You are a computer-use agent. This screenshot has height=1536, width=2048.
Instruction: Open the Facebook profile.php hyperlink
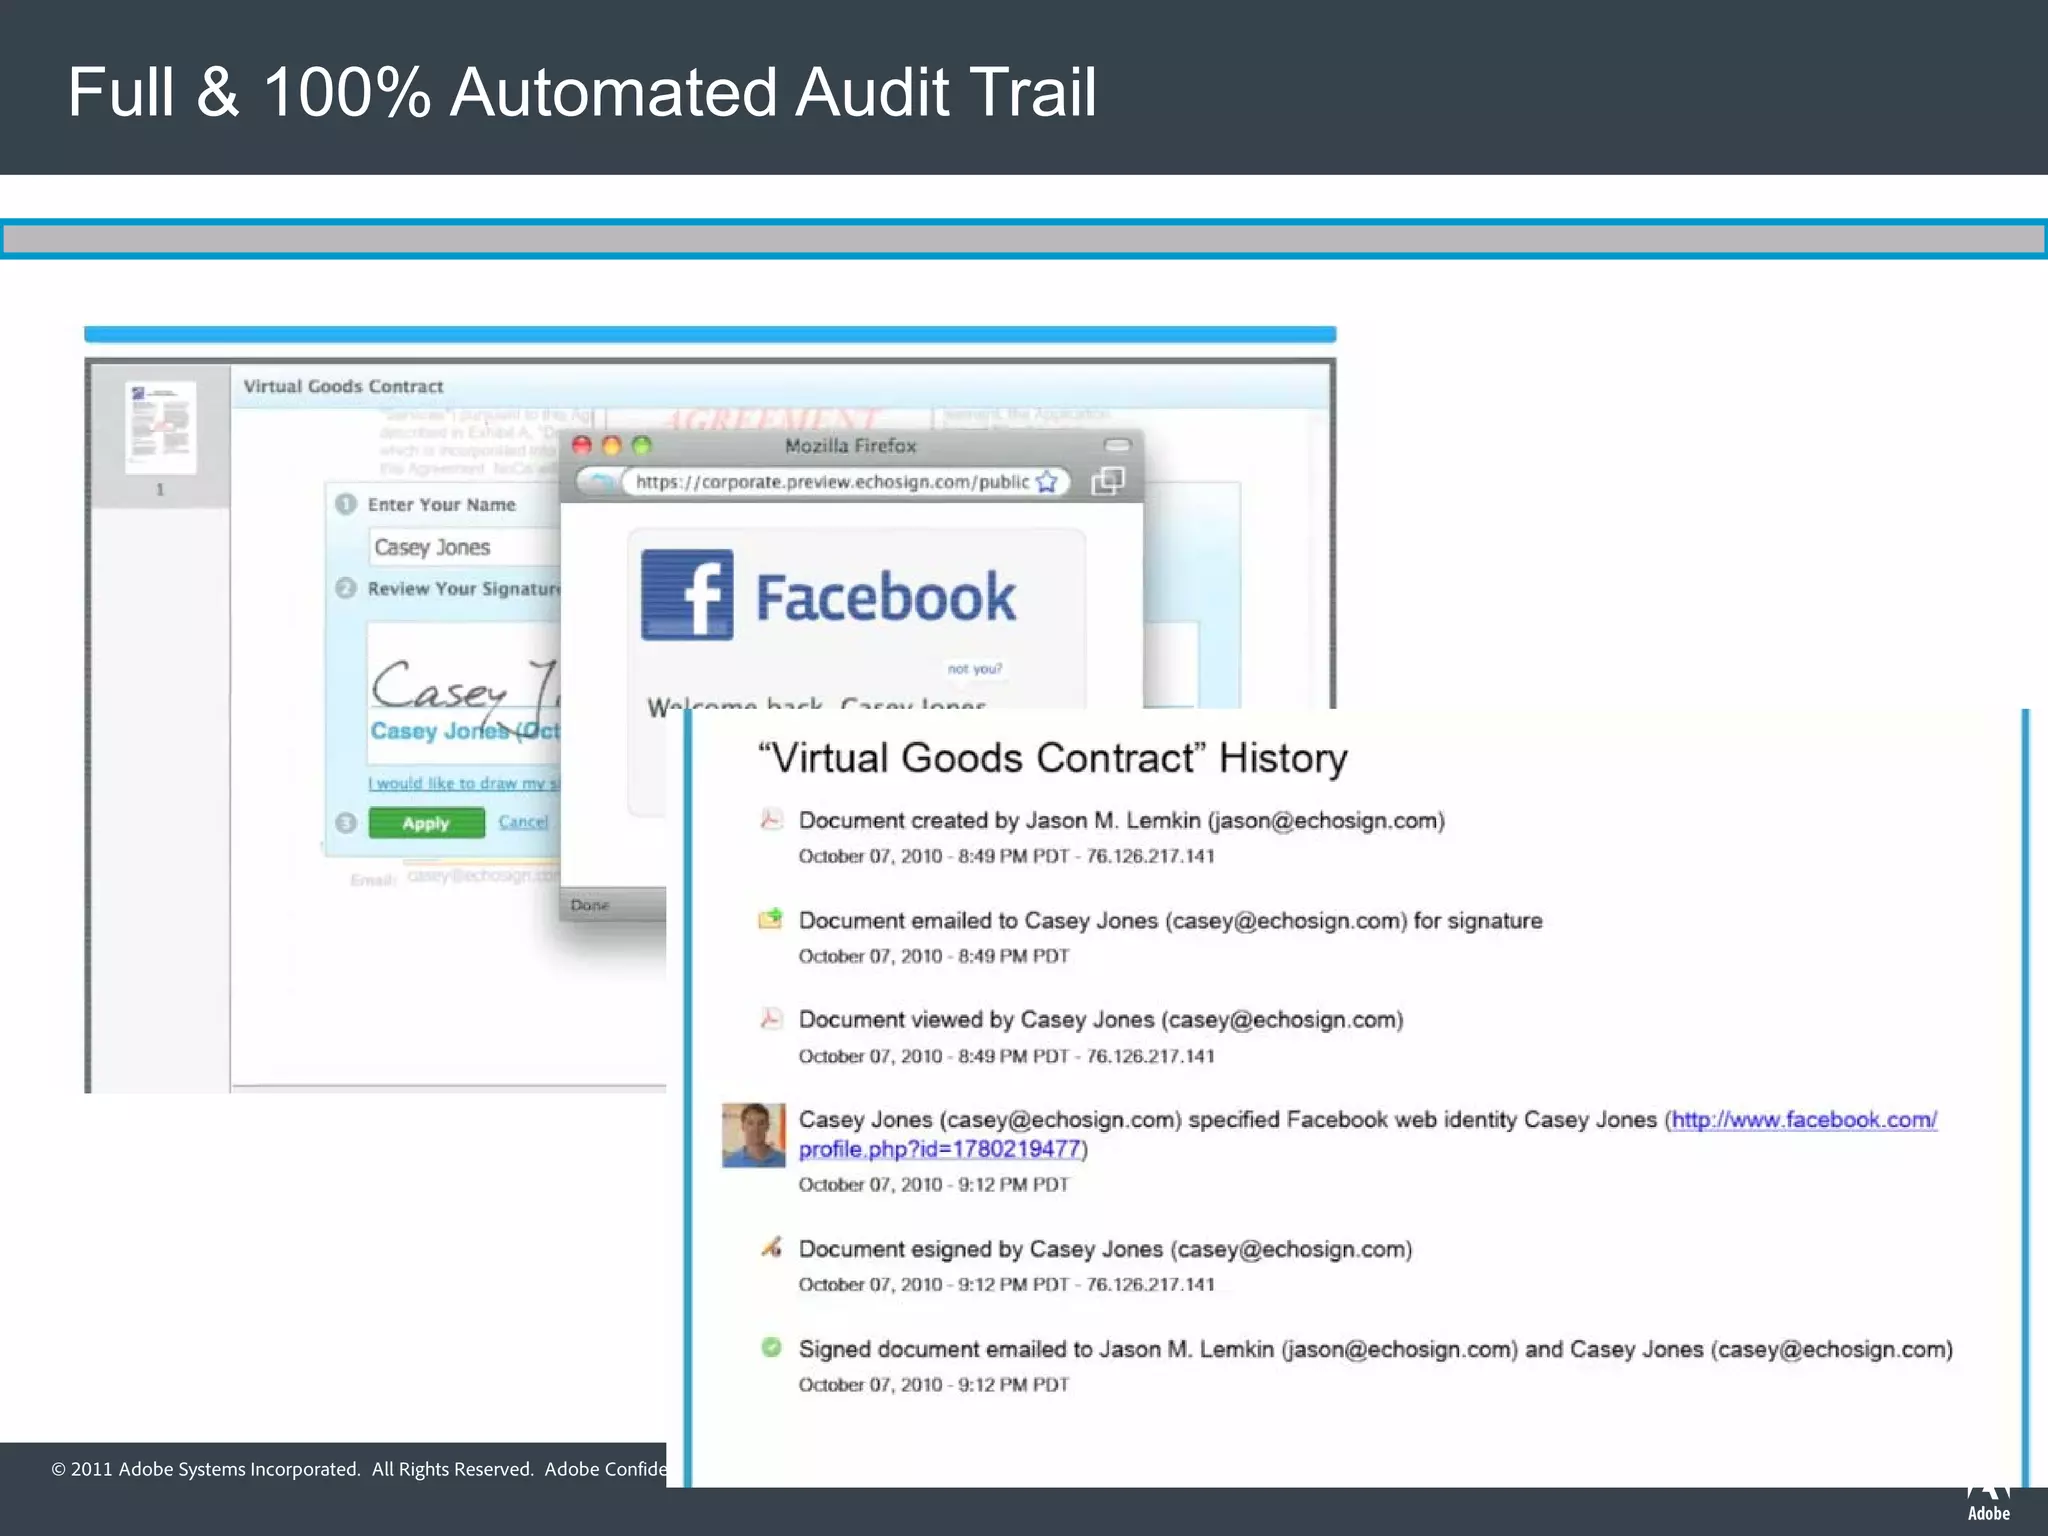point(940,1149)
